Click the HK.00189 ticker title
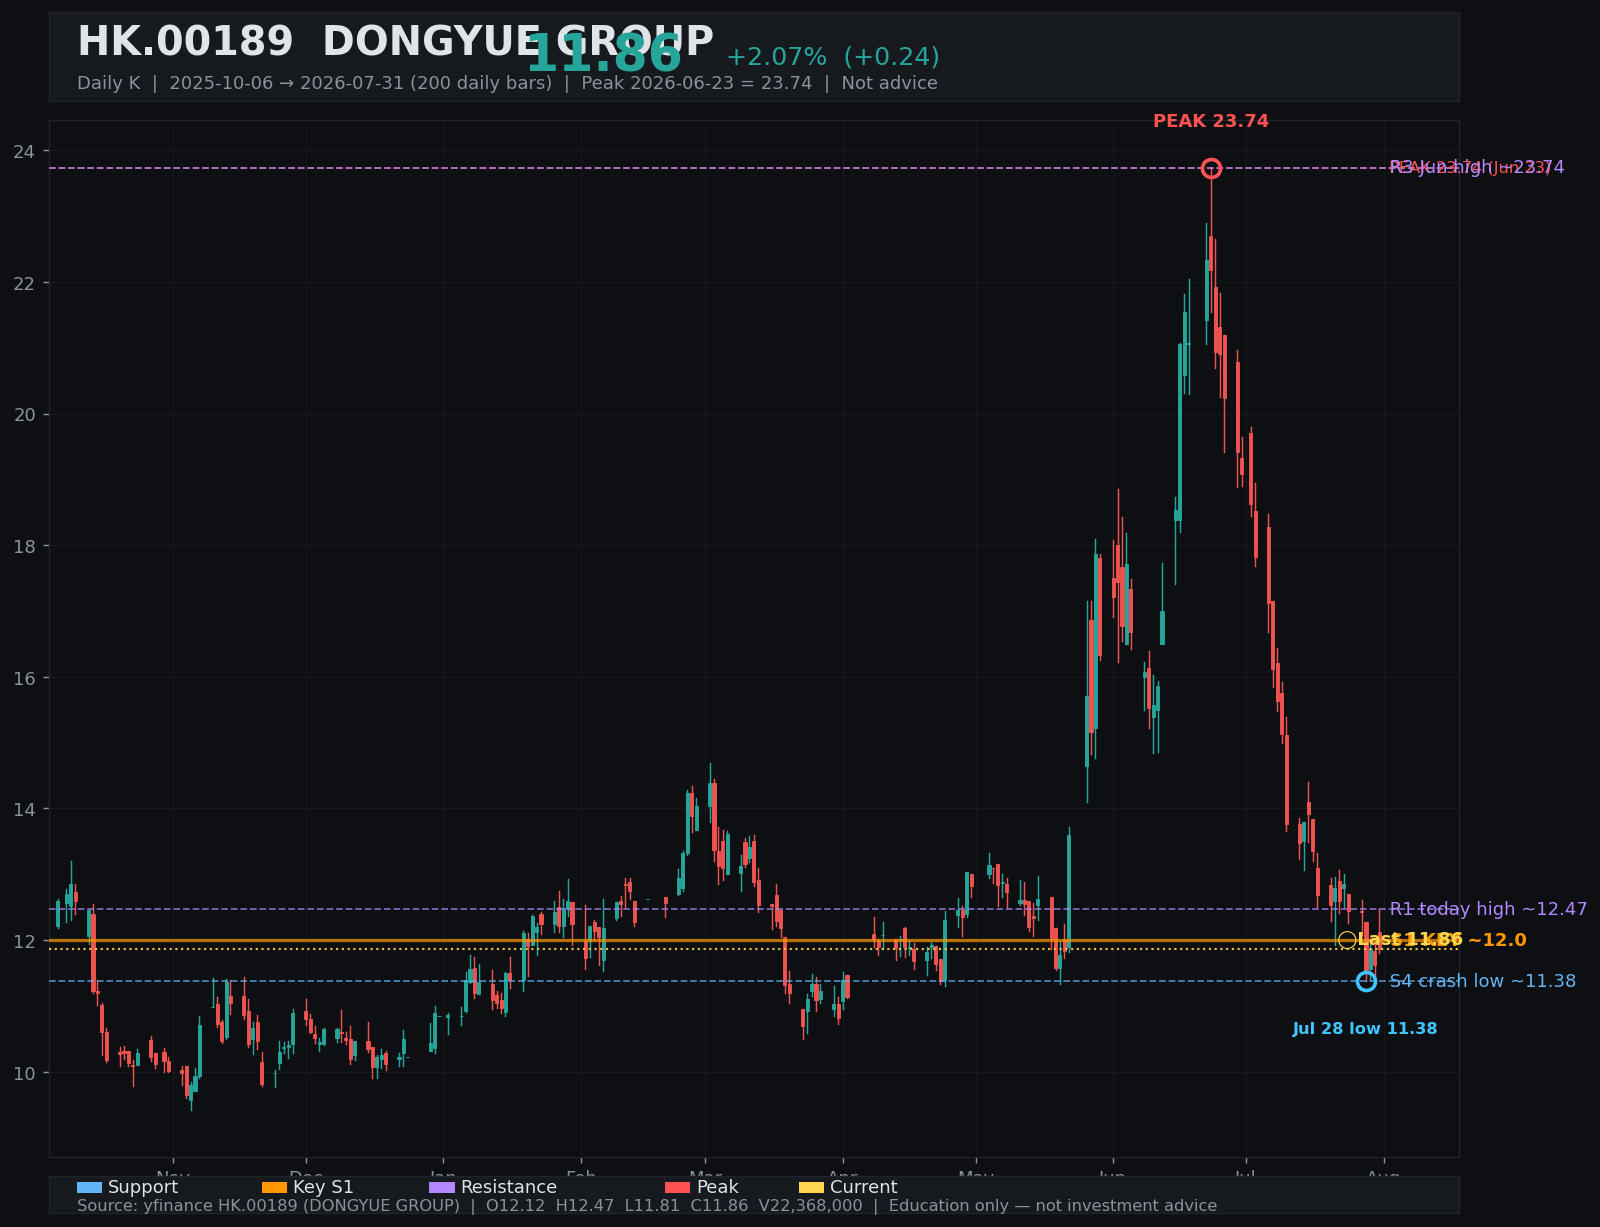Viewport: 1600px width, 1227px height. click(395, 43)
